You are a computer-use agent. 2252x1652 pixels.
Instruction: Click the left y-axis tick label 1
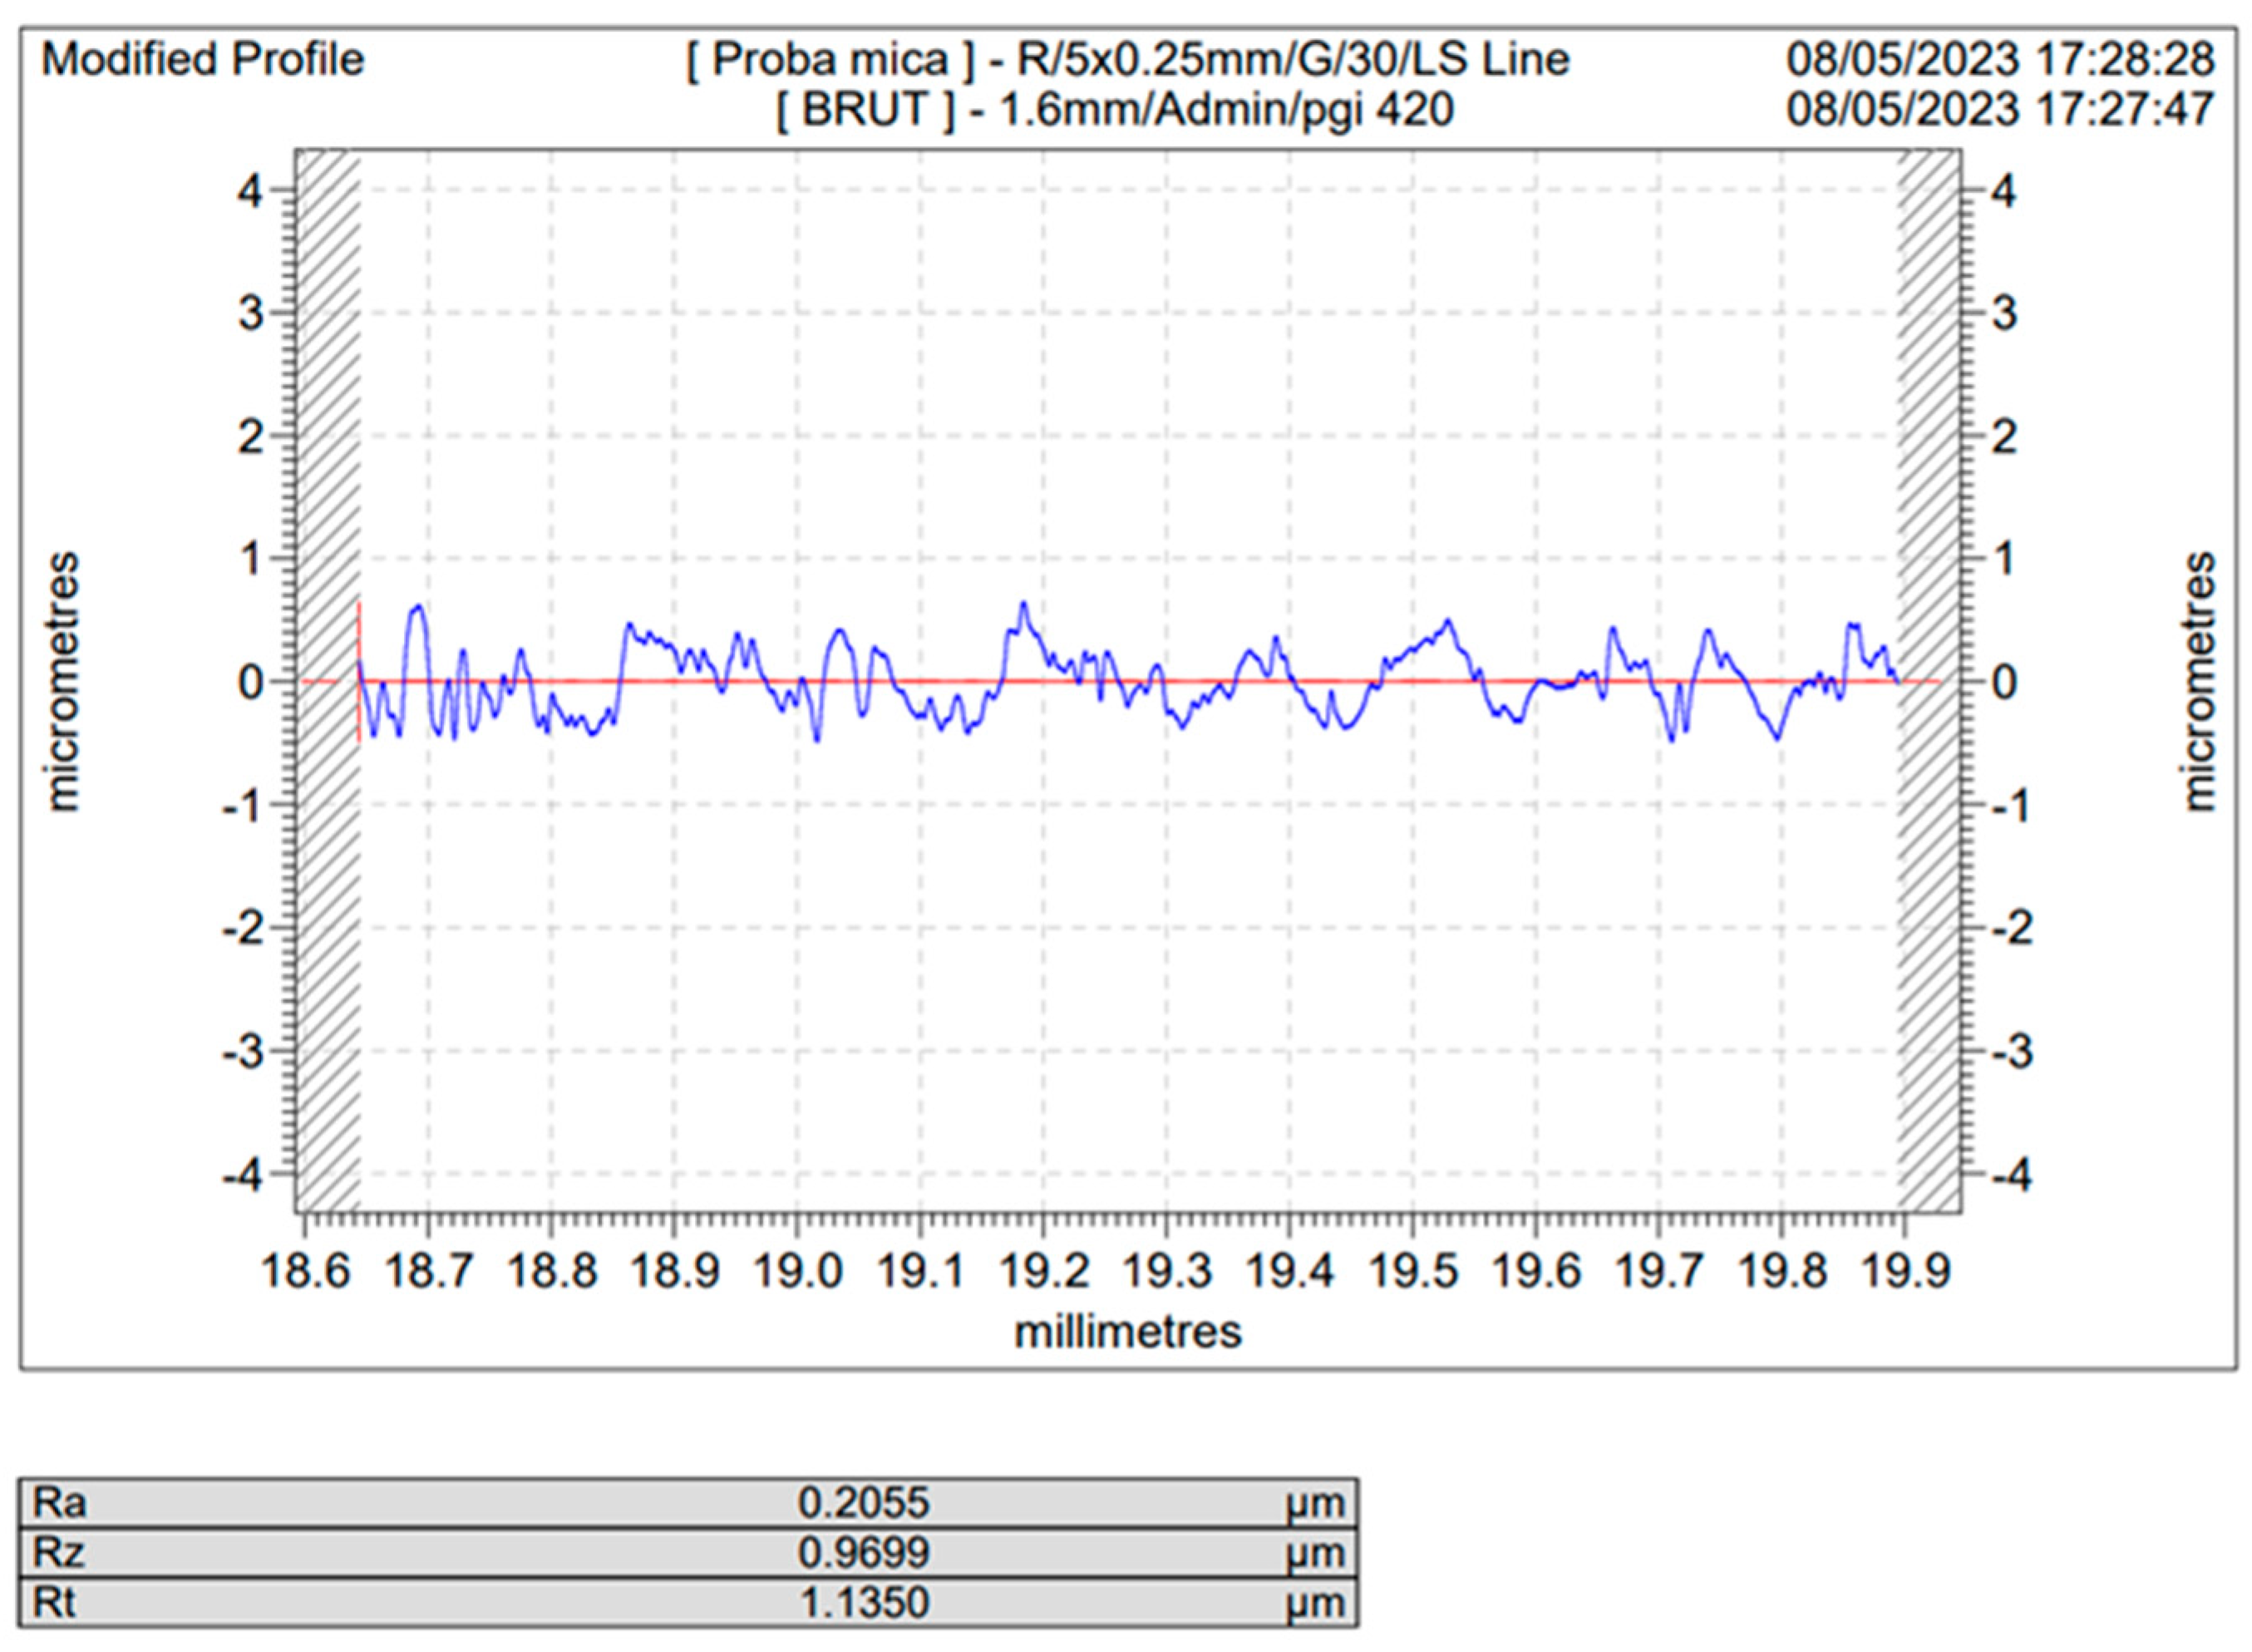[x=250, y=559]
